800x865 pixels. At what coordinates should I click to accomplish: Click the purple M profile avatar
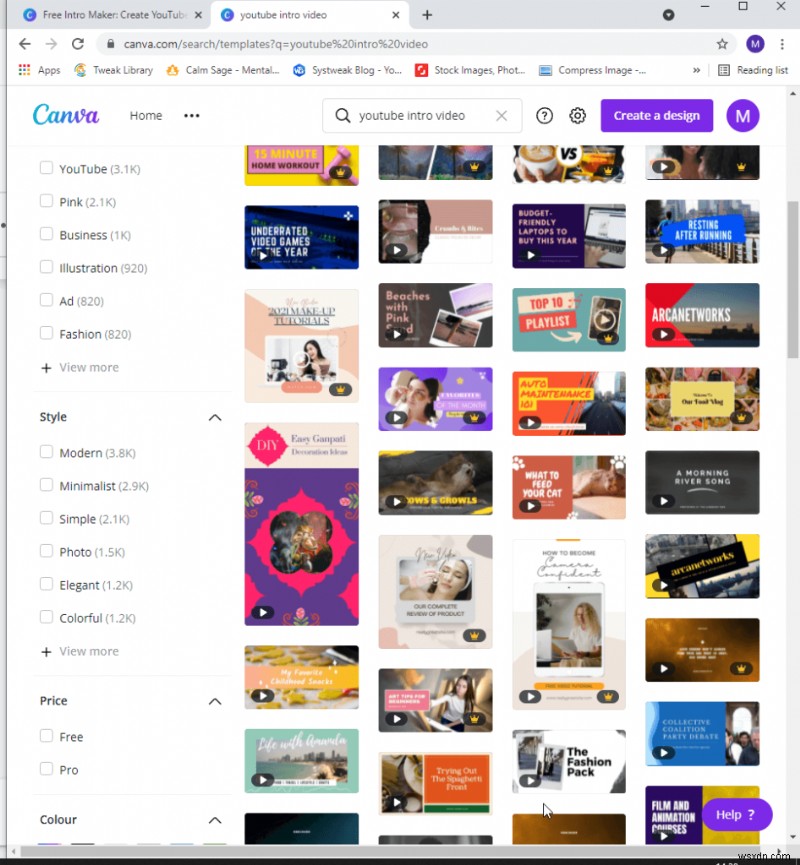(x=743, y=116)
